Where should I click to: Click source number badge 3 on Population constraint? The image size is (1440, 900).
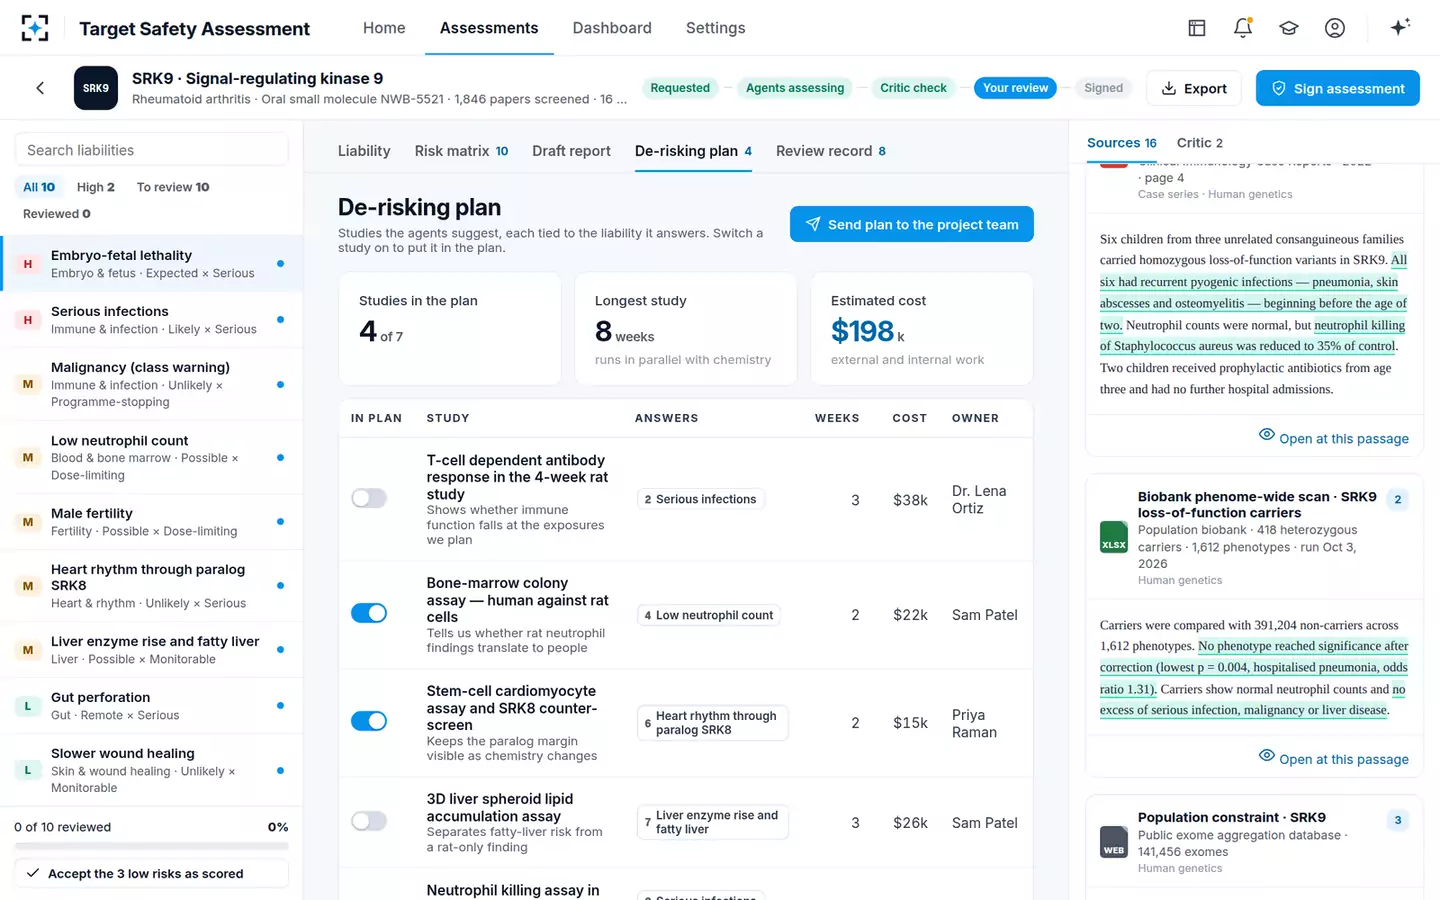pos(1398,820)
